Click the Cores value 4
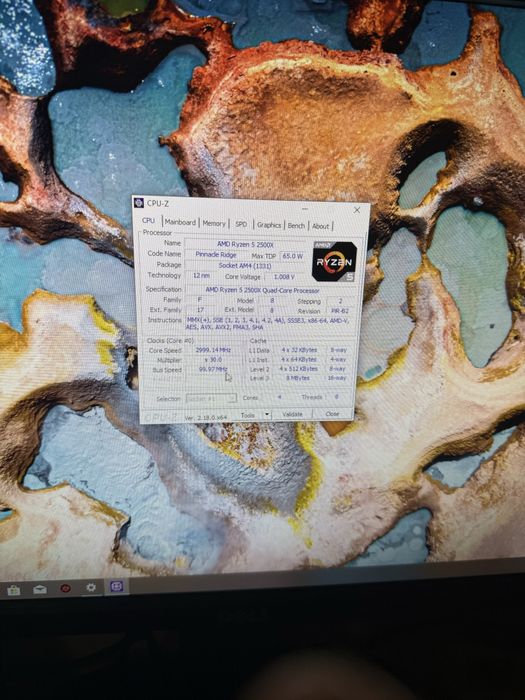 [279, 397]
